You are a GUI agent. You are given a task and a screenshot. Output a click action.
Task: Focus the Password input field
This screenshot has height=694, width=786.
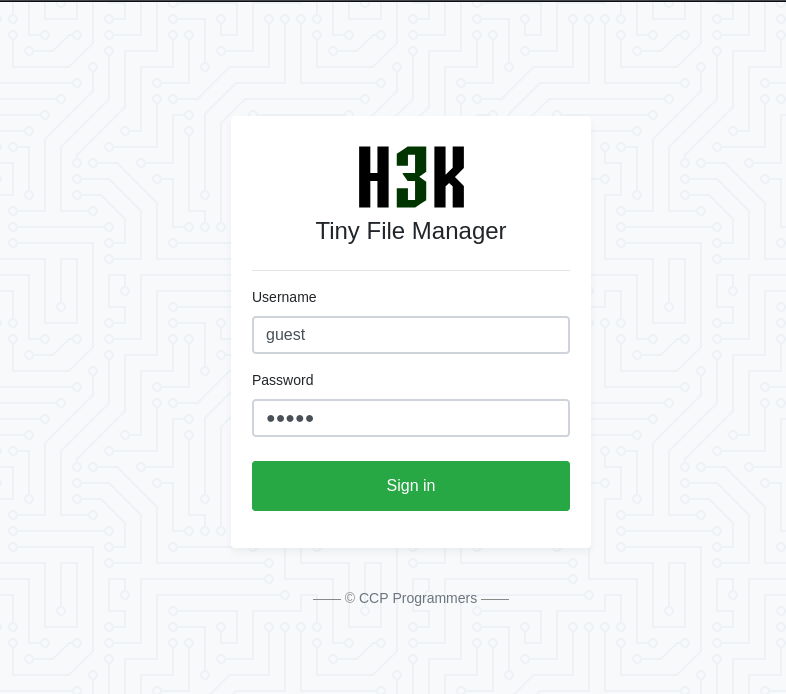(x=411, y=418)
